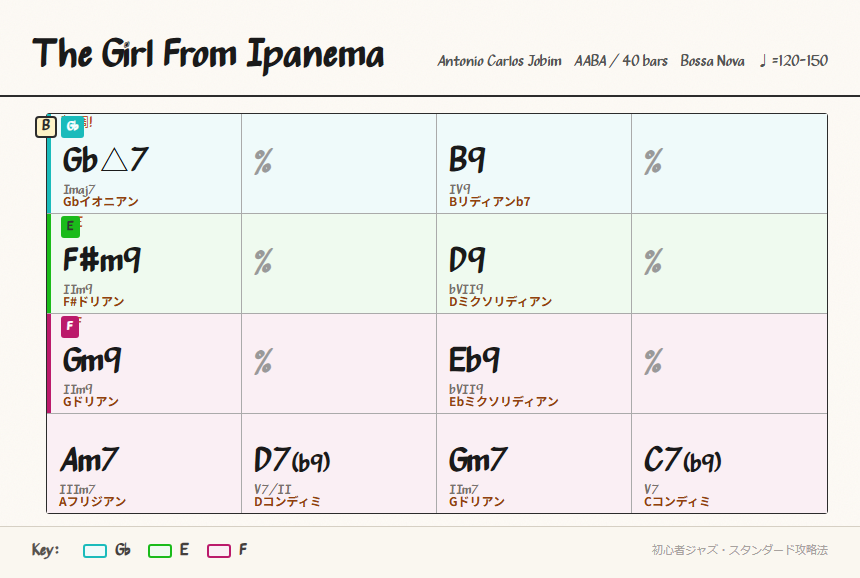
Task: Click the repeat sign after B9
Action: (x=653, y=162)
